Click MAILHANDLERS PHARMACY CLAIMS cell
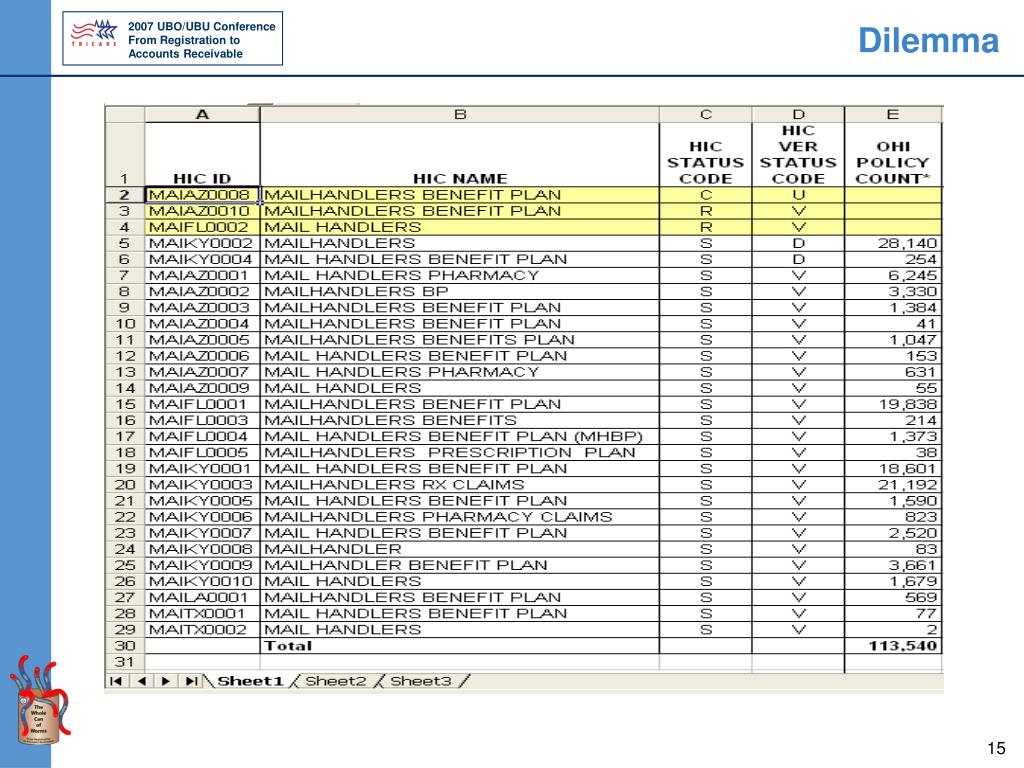 click(460, 517)
